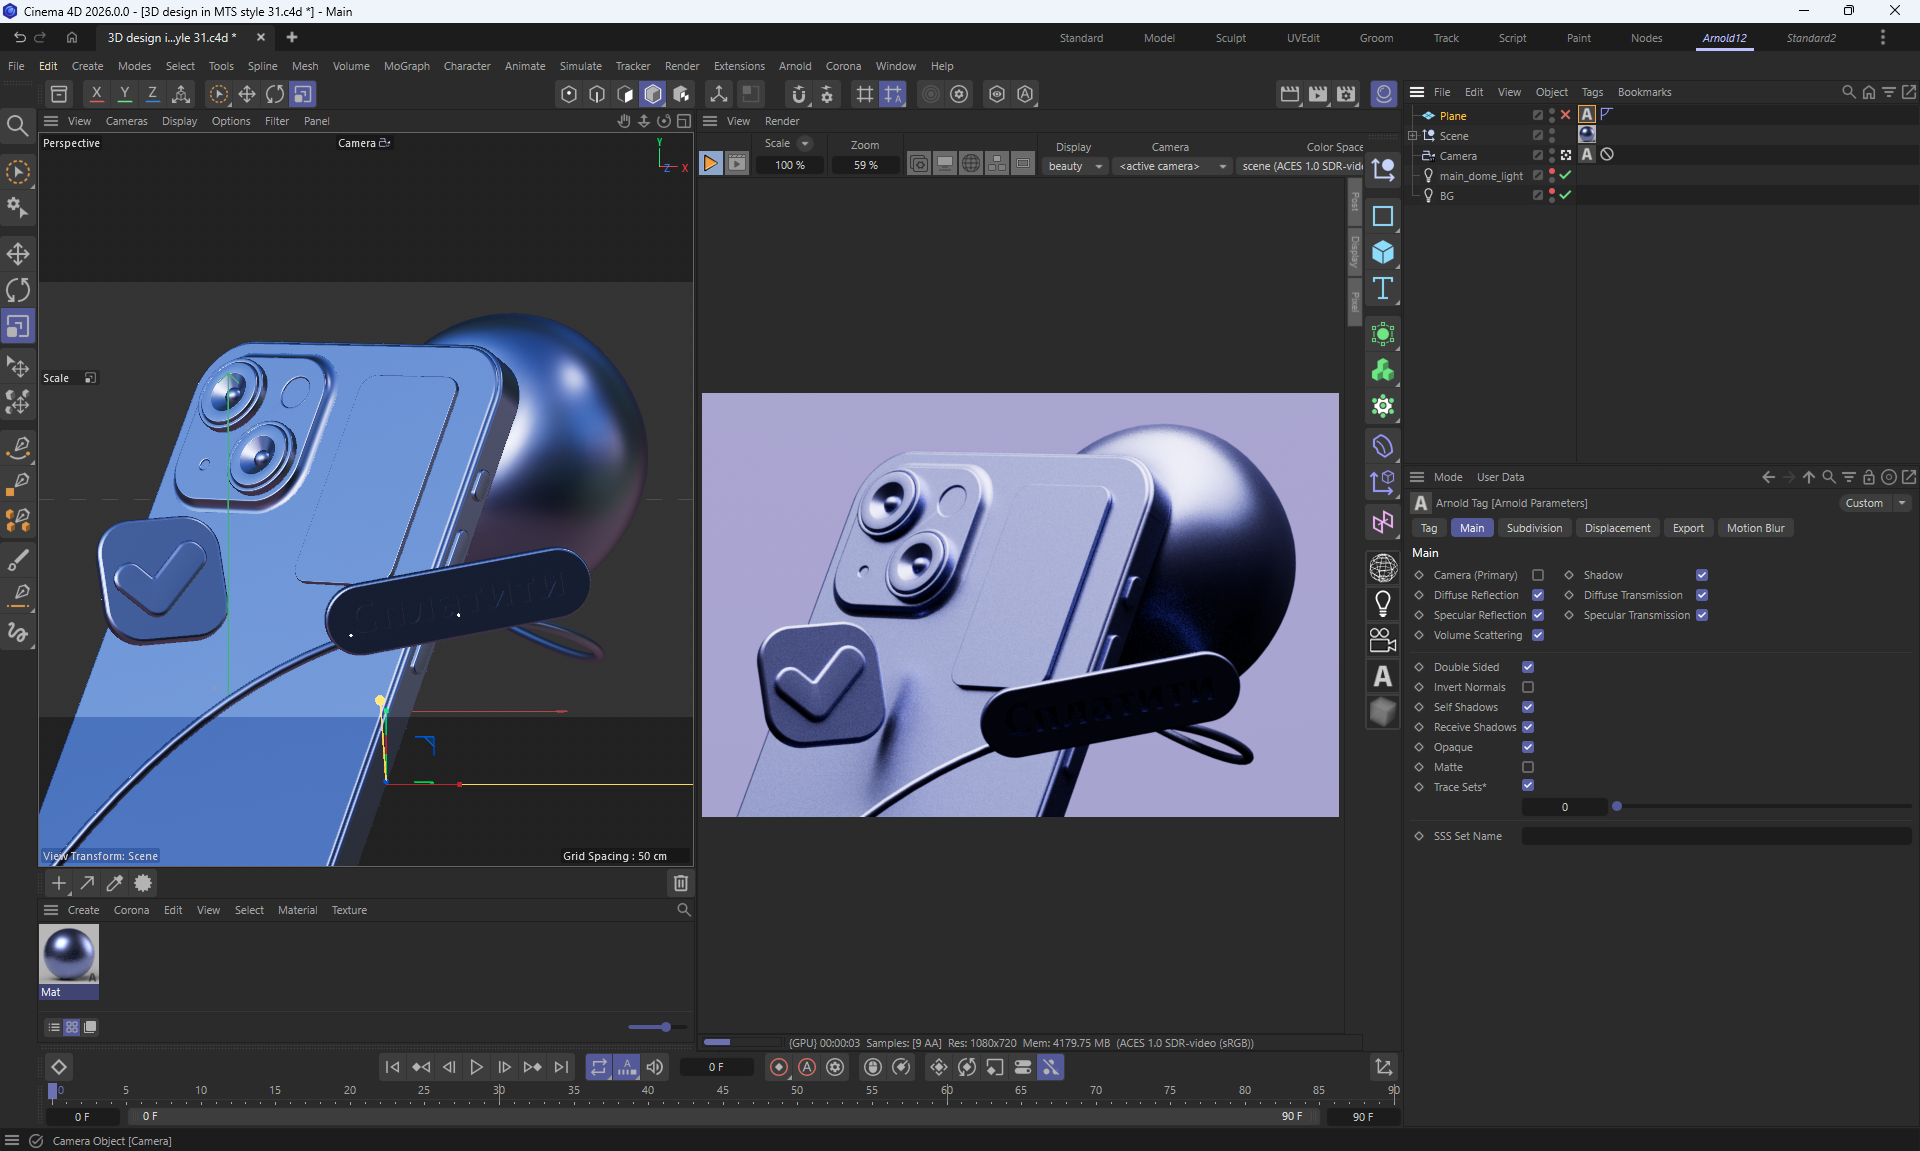Screen dimensions: 1920x1151
Task: Expand the Scene object in hierarchy
Action: pyautogui.click(x=1412, y=136)
